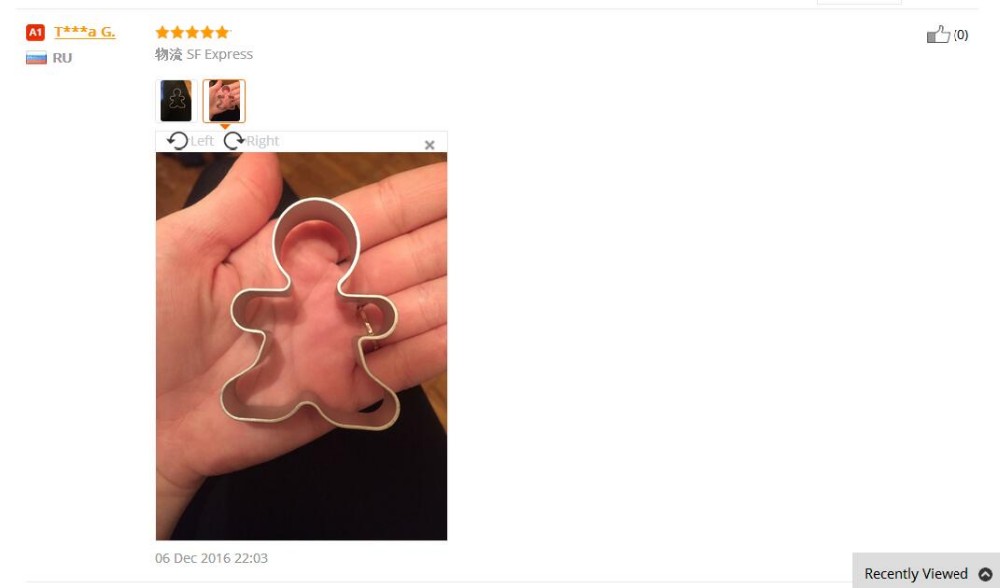Click the 'Left' rotate text label
This screenshot has width=1000, height=588.
click(x=202, y=141)
